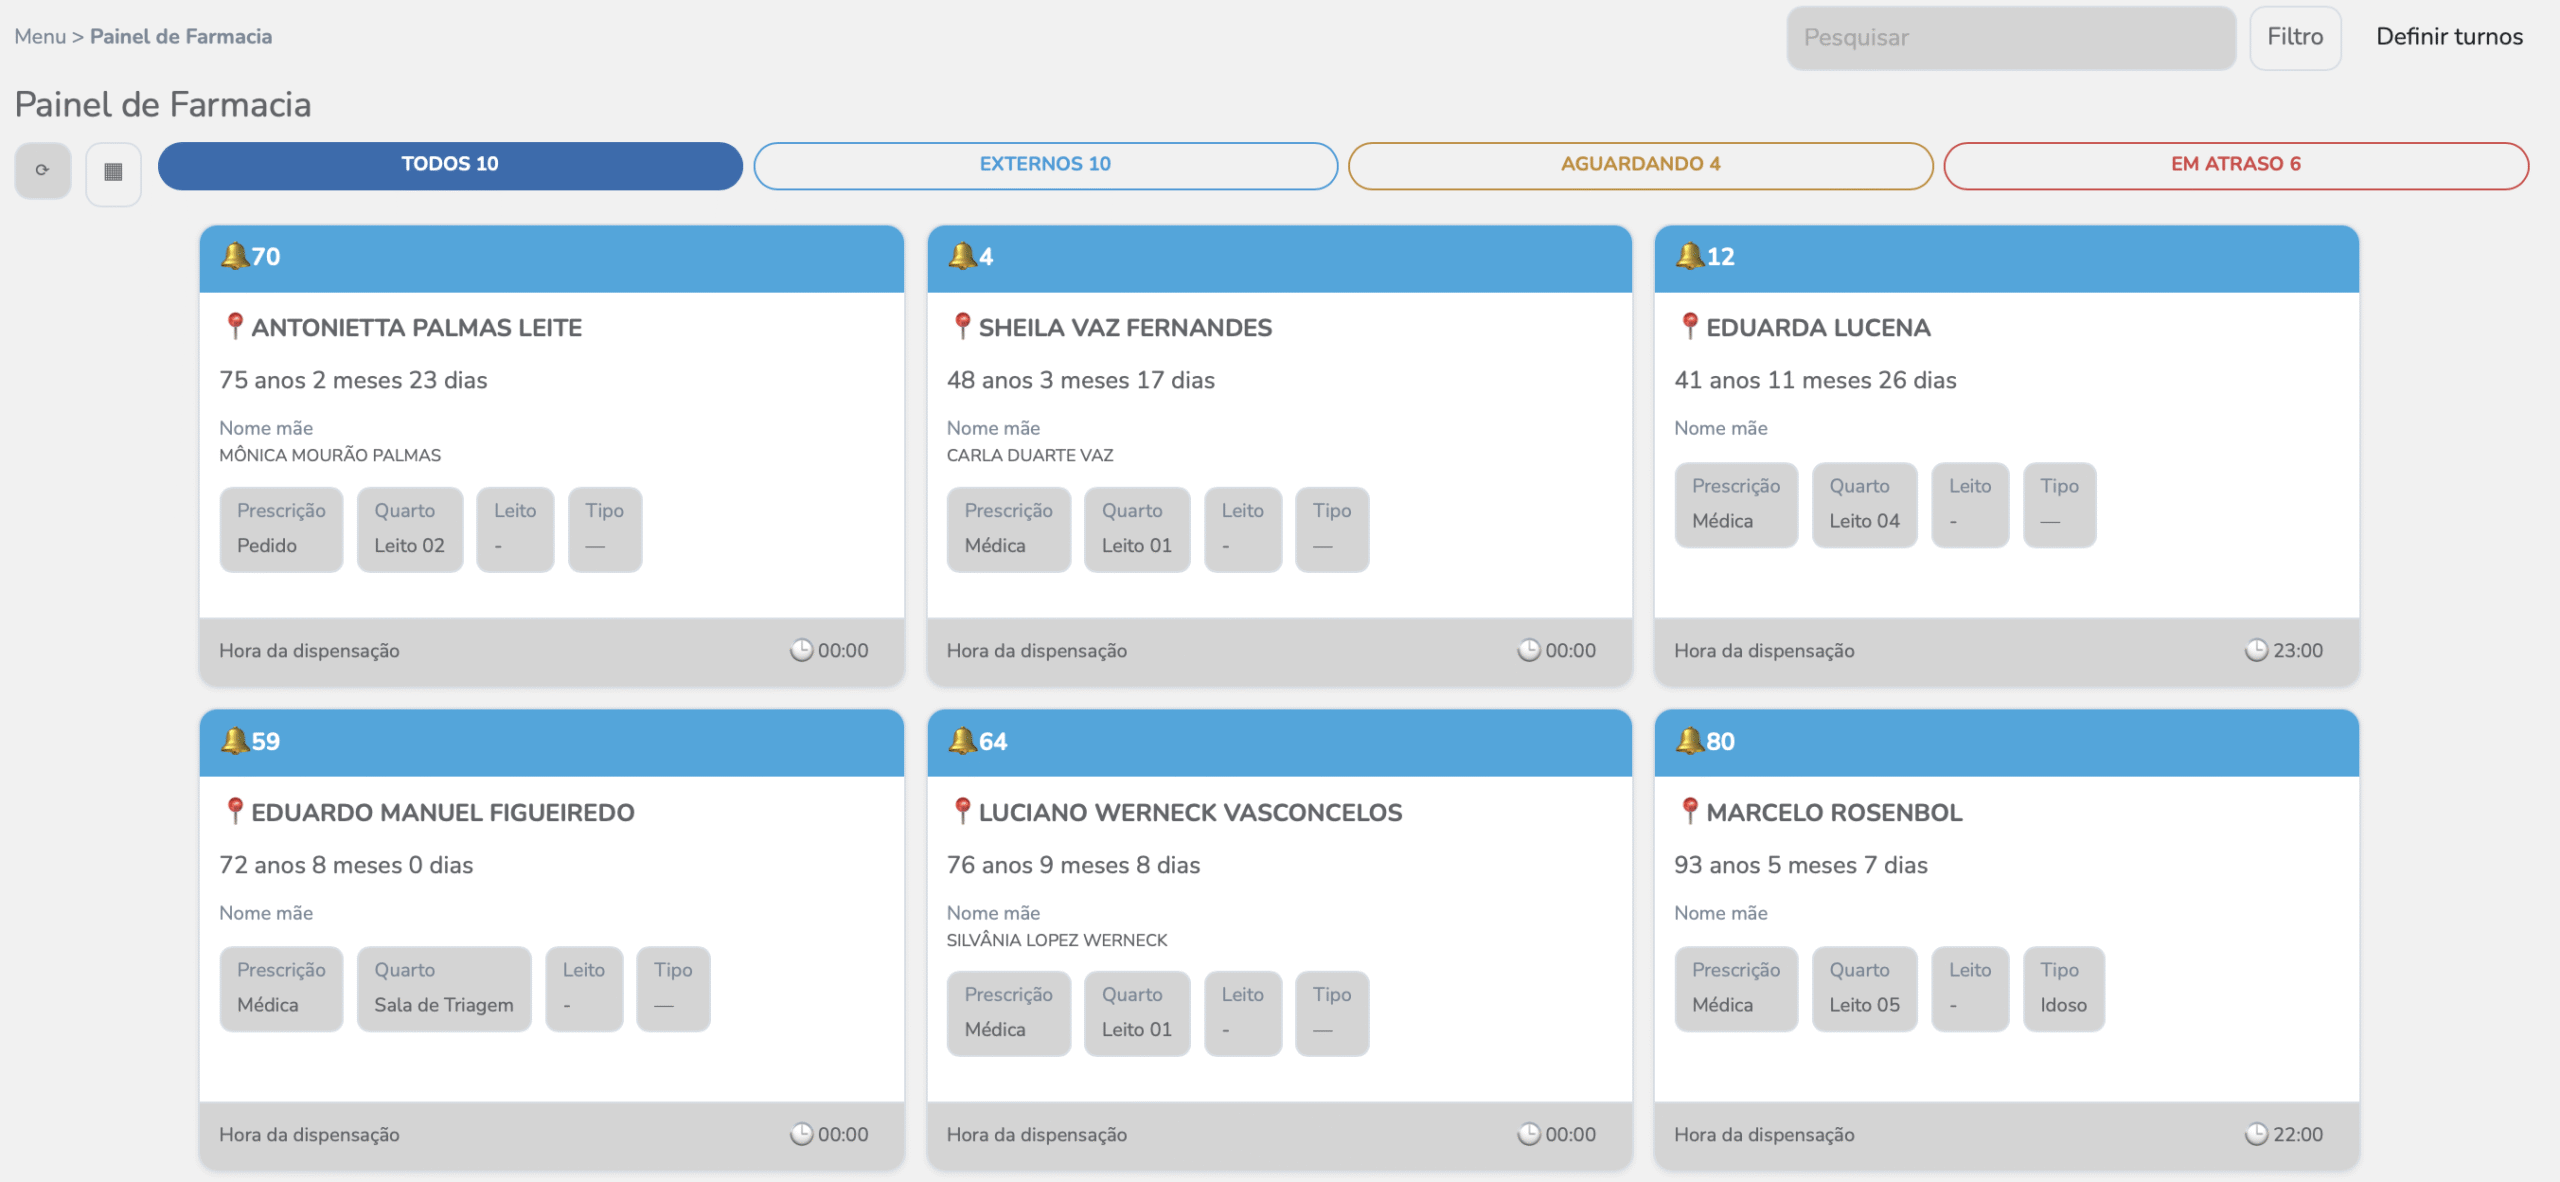Select the TODOS 10 tab
Viewport: 2560px width, 1182px height.
coord(450,165)
